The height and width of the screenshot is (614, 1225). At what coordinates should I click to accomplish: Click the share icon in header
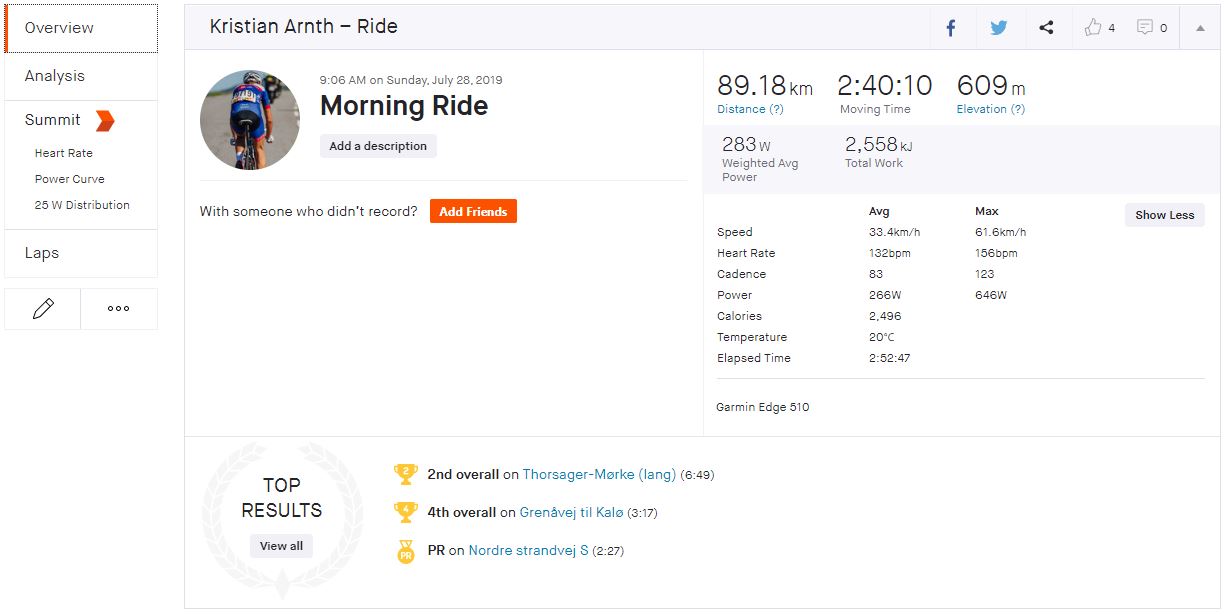[x=1046, y=28]
